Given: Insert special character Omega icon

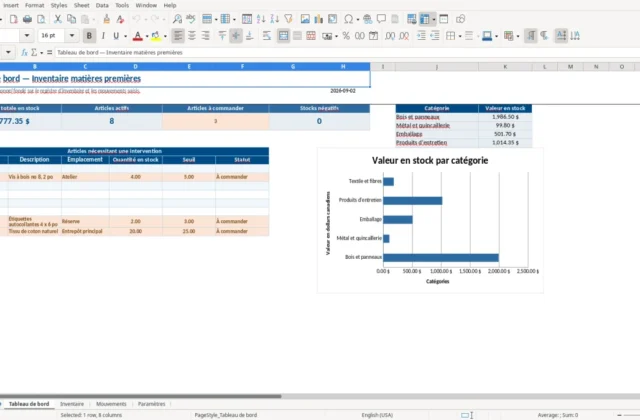Looking at the screenshot, I should (349, 19).
